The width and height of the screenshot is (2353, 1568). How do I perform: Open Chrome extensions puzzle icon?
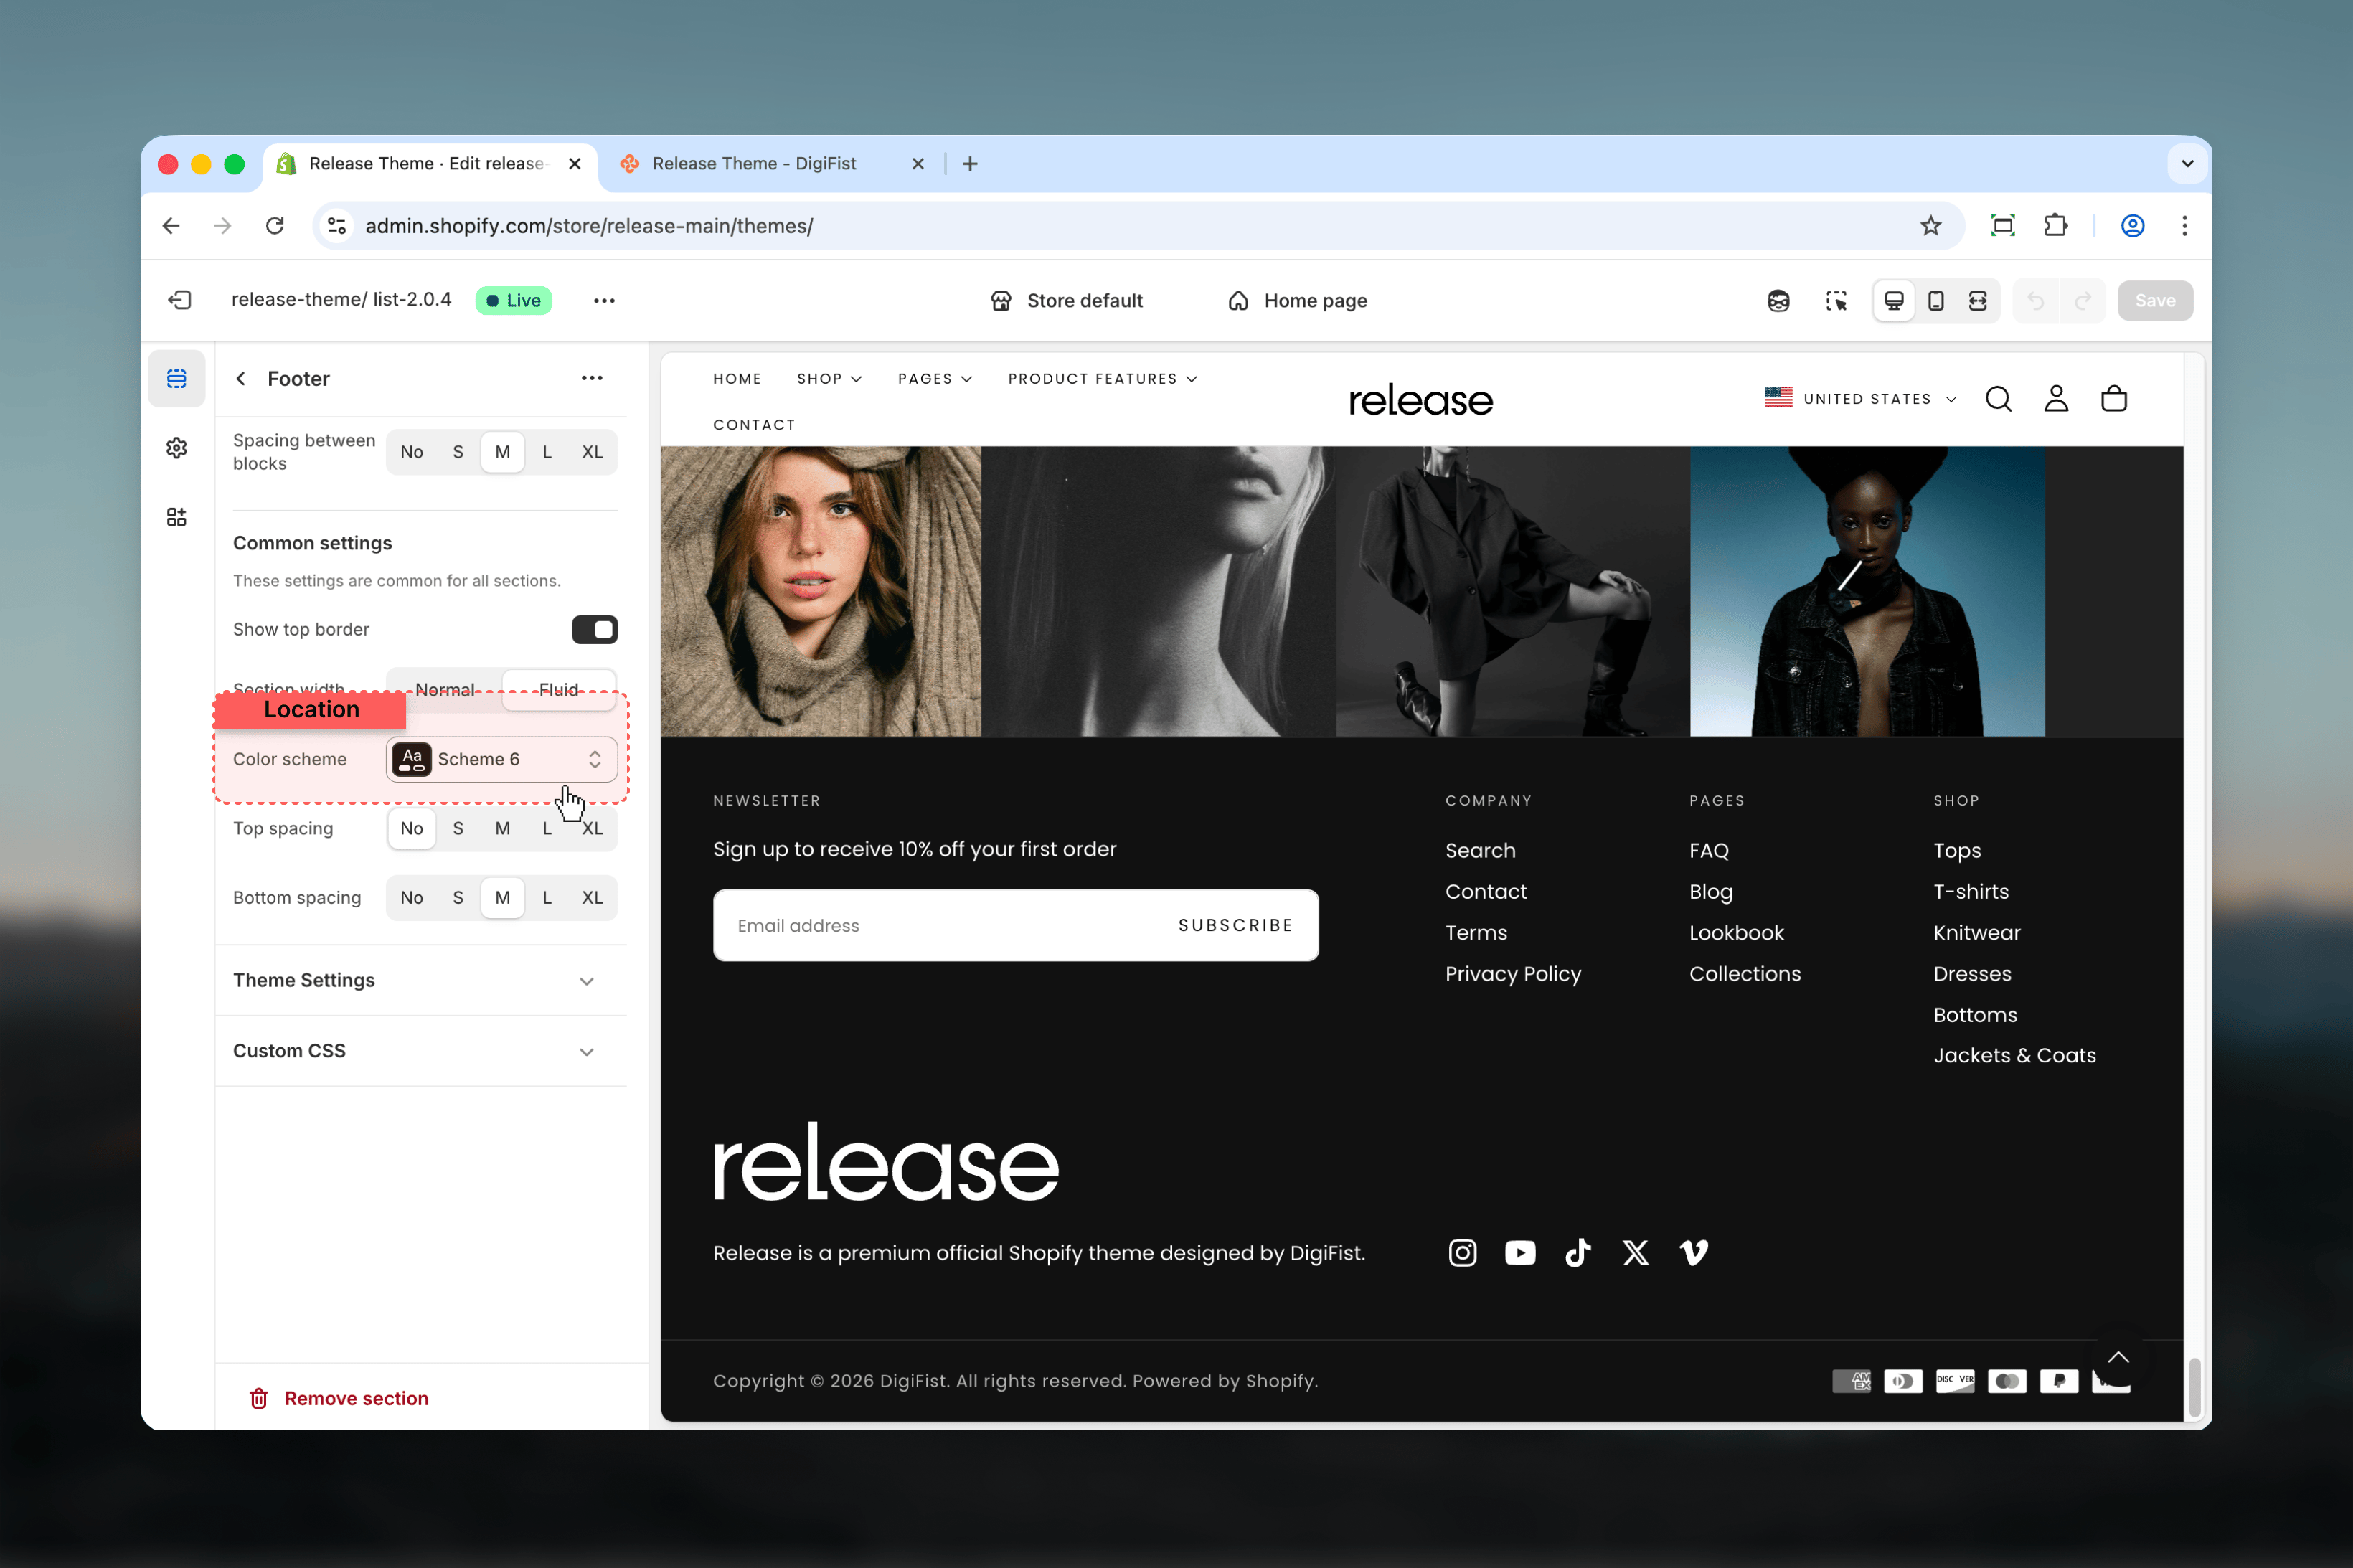tap(2055, 225)
